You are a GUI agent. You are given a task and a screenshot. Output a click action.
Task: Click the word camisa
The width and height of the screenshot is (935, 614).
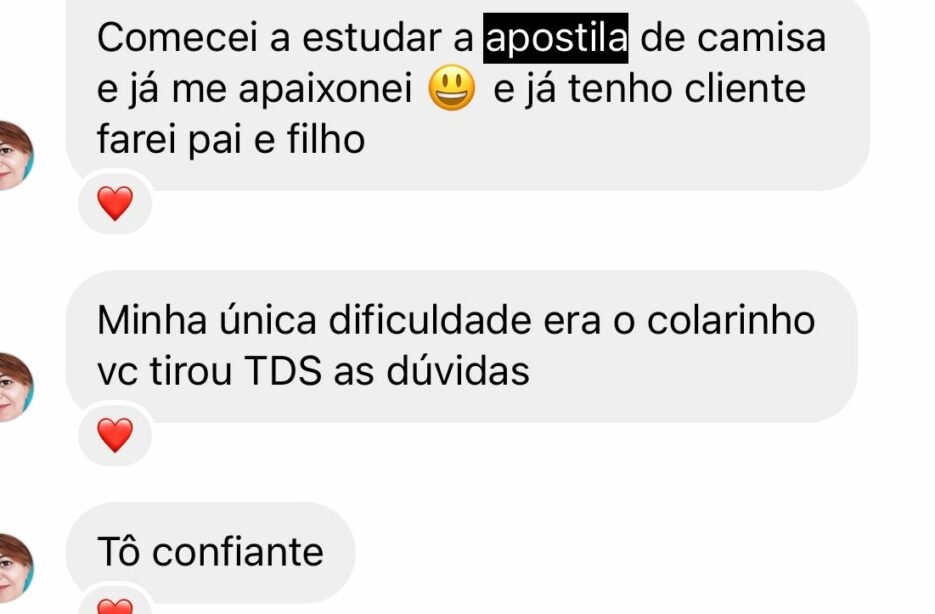[761, 38]
